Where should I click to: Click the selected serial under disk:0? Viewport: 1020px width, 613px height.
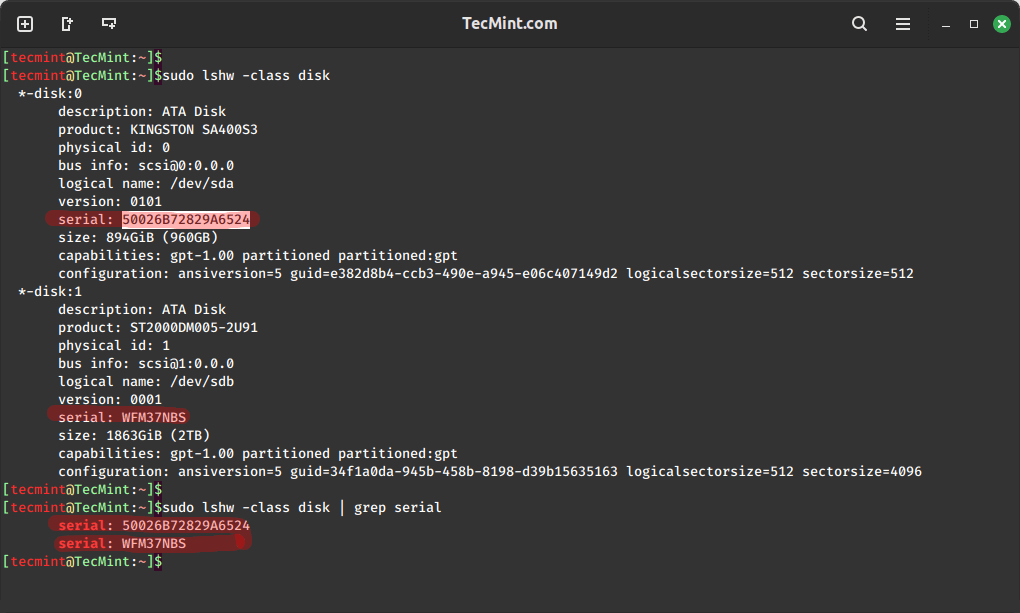click(186, 220)
